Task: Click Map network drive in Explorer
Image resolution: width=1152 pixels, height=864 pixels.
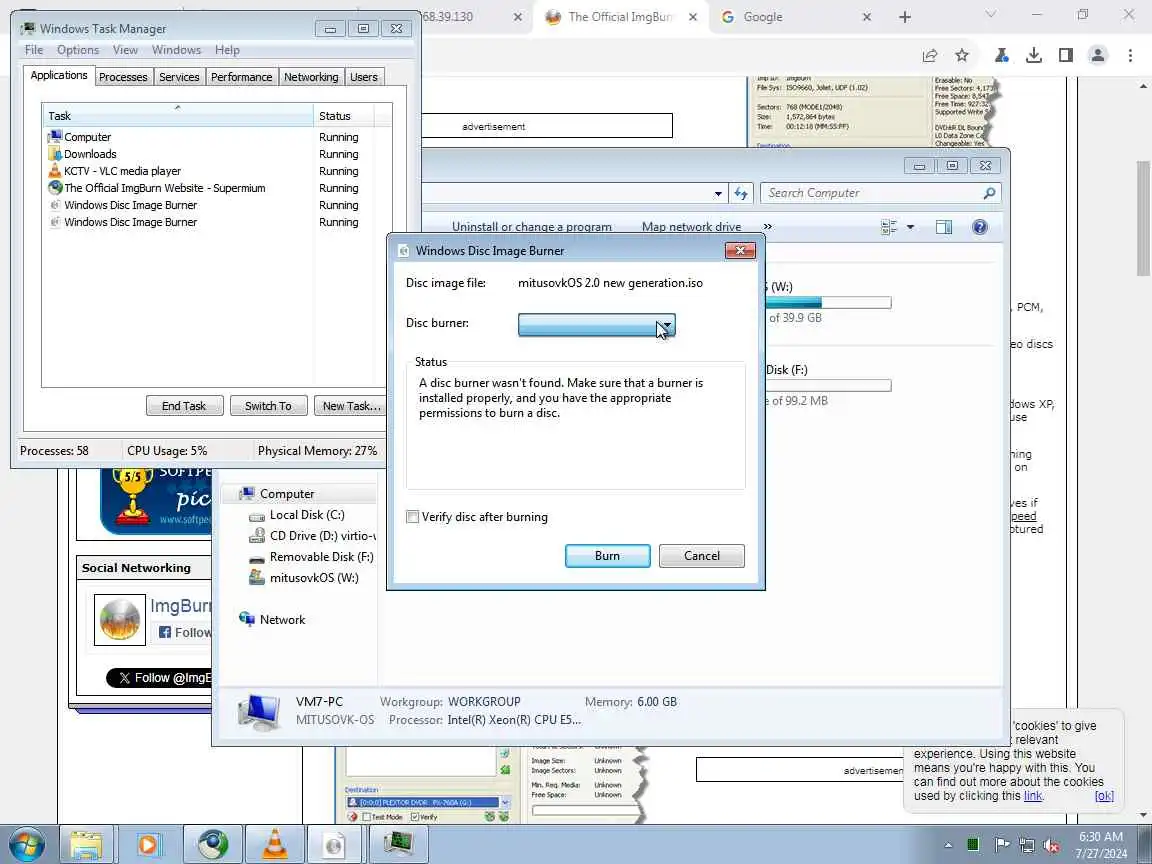Action: [691, 226]
